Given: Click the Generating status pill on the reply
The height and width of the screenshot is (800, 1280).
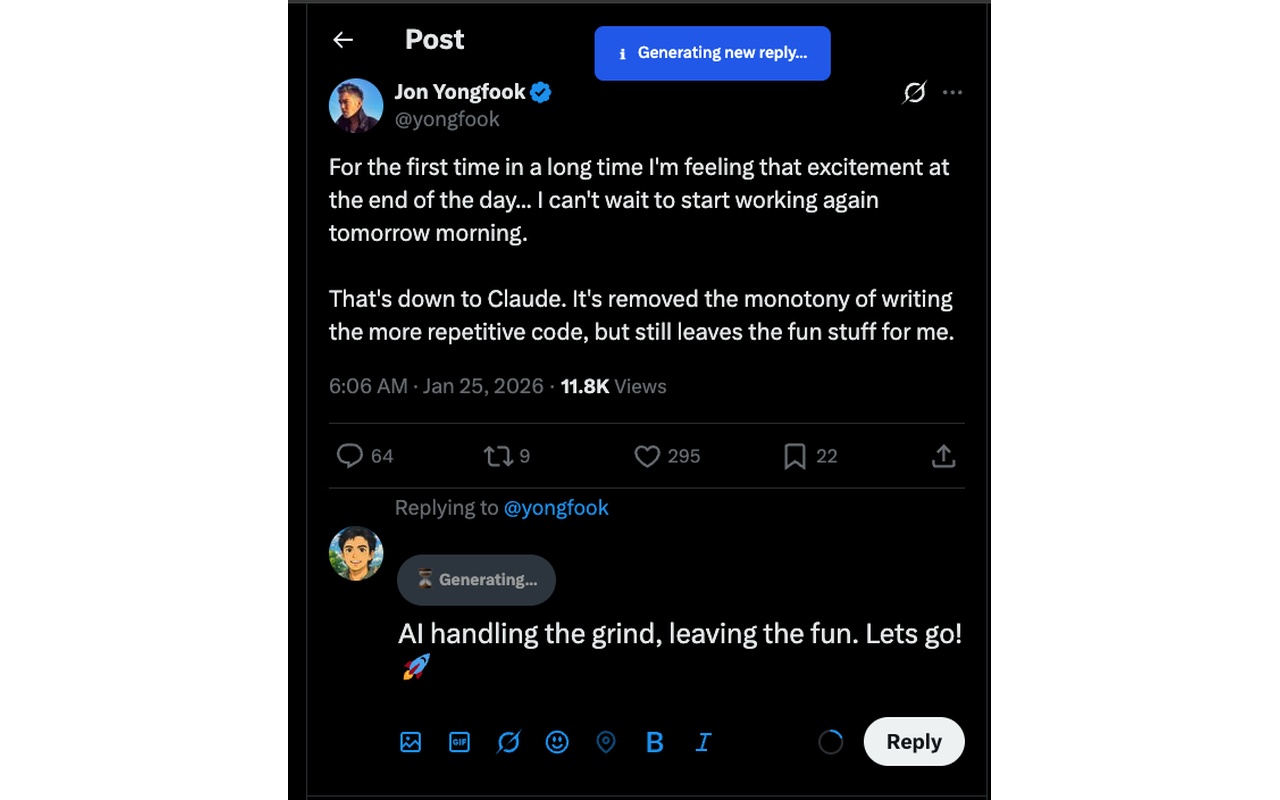Looking at the screenshot, I should (x=476, y=580).
